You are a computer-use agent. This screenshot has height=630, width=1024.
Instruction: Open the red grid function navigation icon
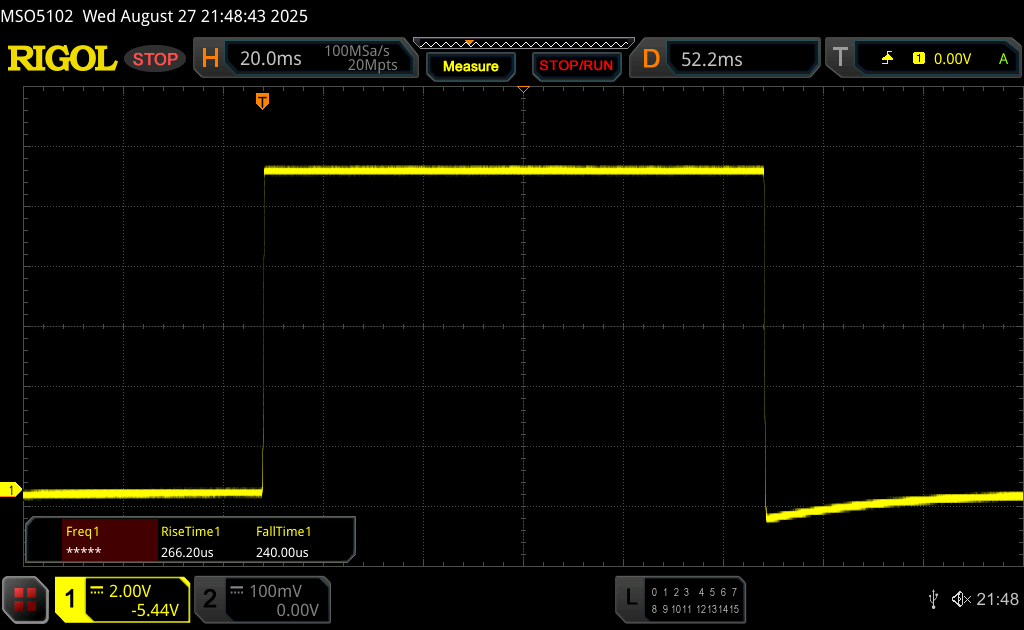(25, 599)
